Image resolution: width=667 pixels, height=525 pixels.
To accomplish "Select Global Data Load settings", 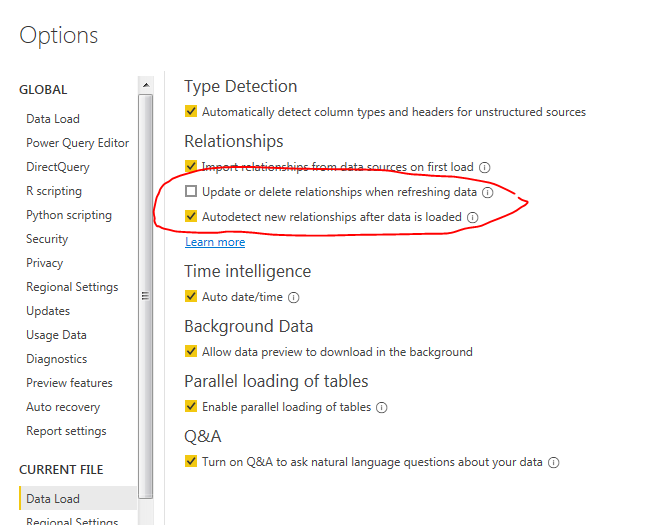I will [53, 119].
